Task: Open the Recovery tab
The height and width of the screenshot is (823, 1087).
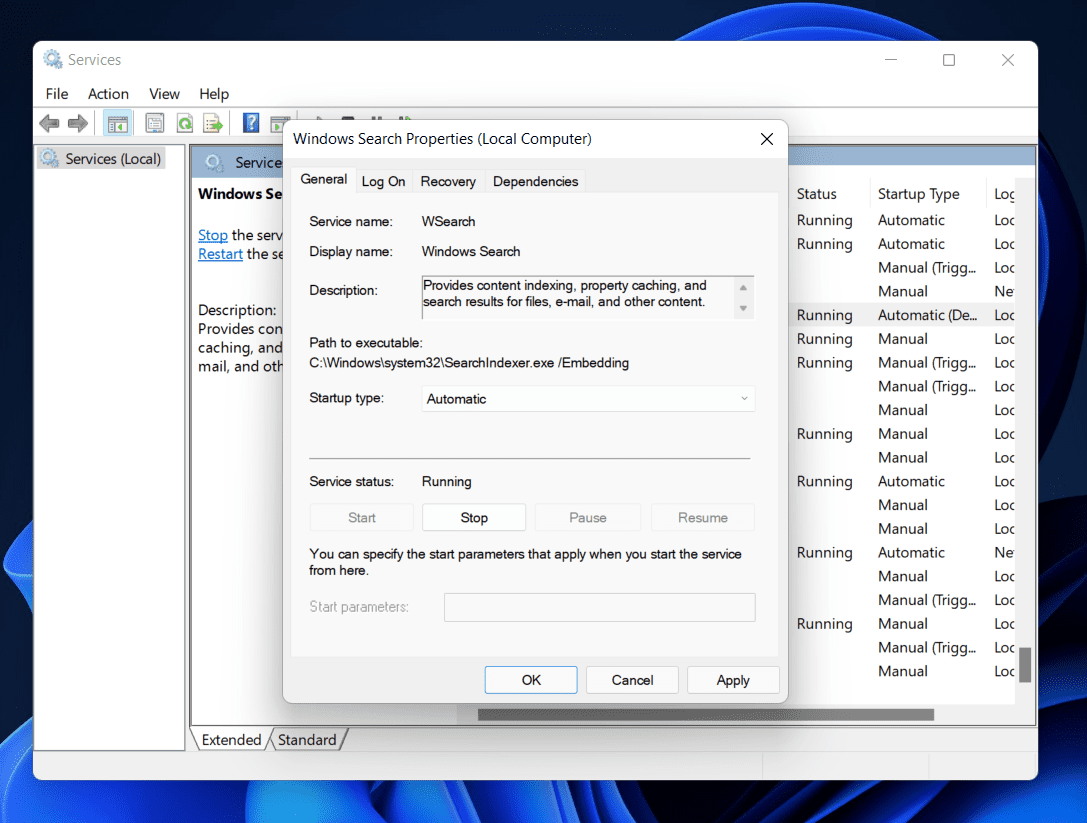Action: point(448,181)
